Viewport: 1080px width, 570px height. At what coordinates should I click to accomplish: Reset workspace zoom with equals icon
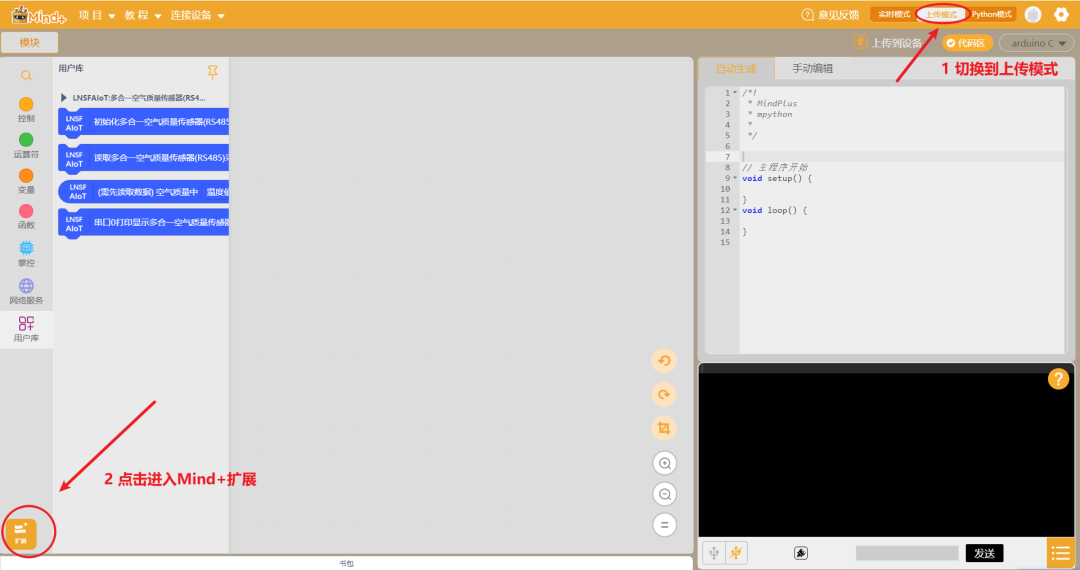665,525
